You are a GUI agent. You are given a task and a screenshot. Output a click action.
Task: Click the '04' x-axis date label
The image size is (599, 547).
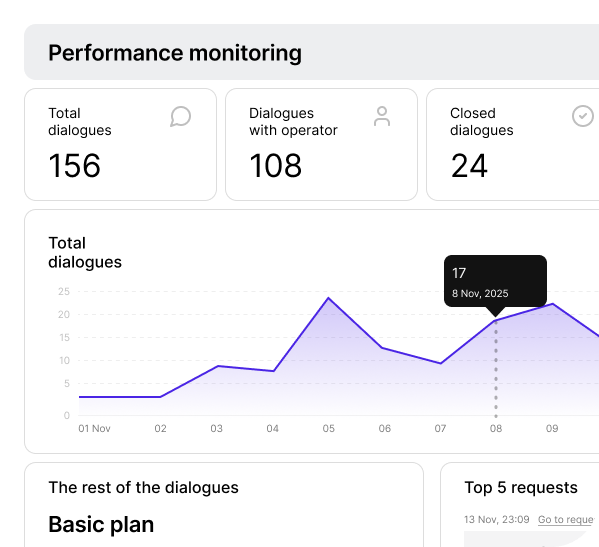[272, 429]
